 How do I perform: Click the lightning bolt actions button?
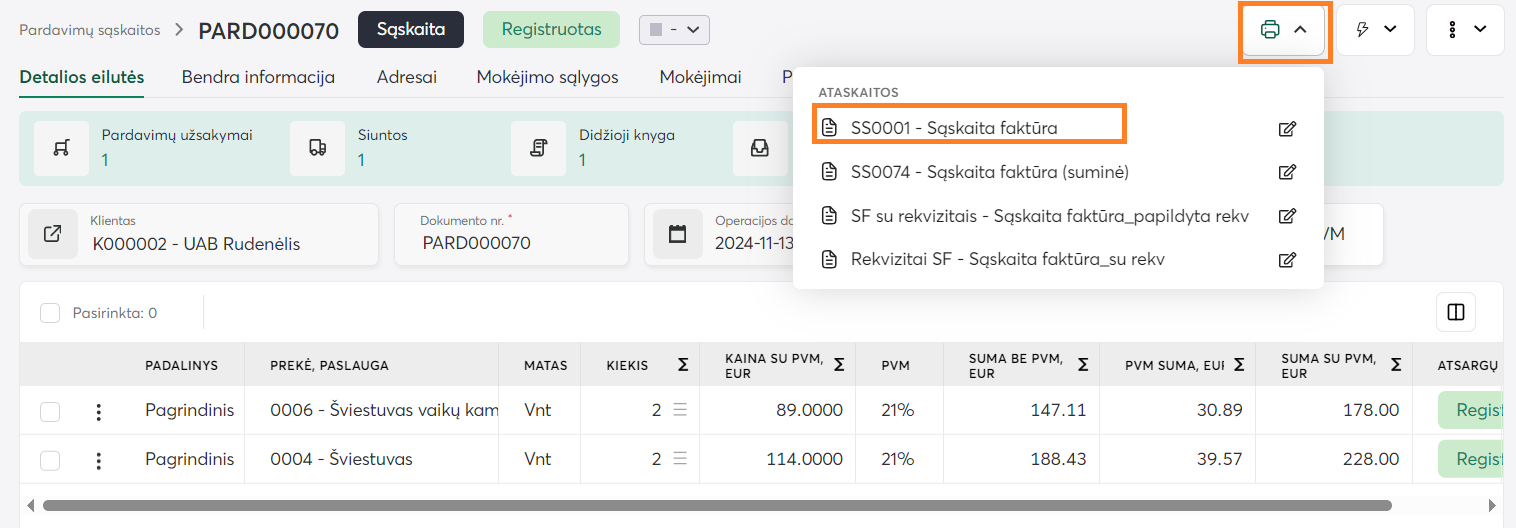pyautogui.click(x=1375, y=30)
